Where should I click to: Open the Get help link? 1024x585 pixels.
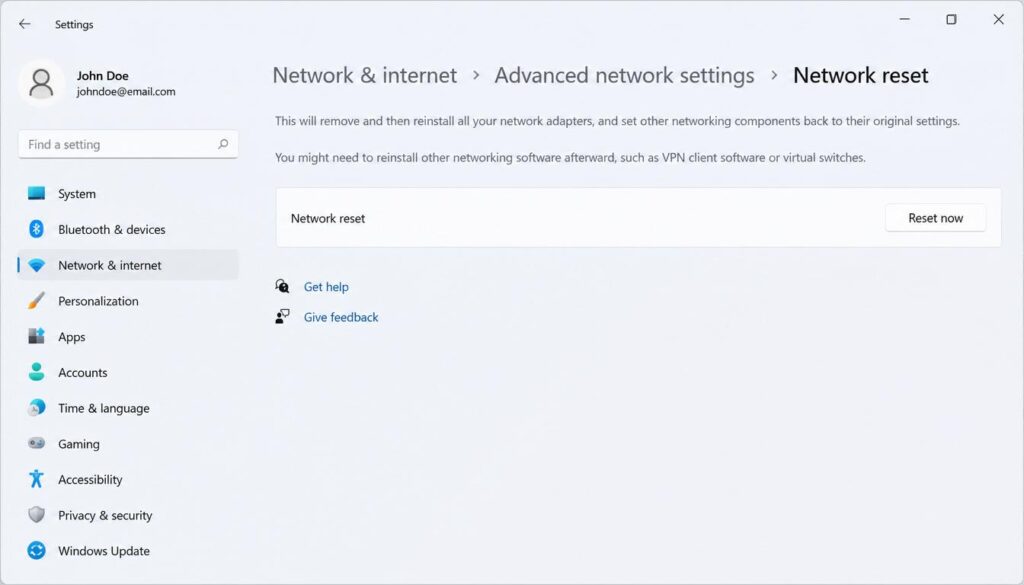(x=326, y=287)
